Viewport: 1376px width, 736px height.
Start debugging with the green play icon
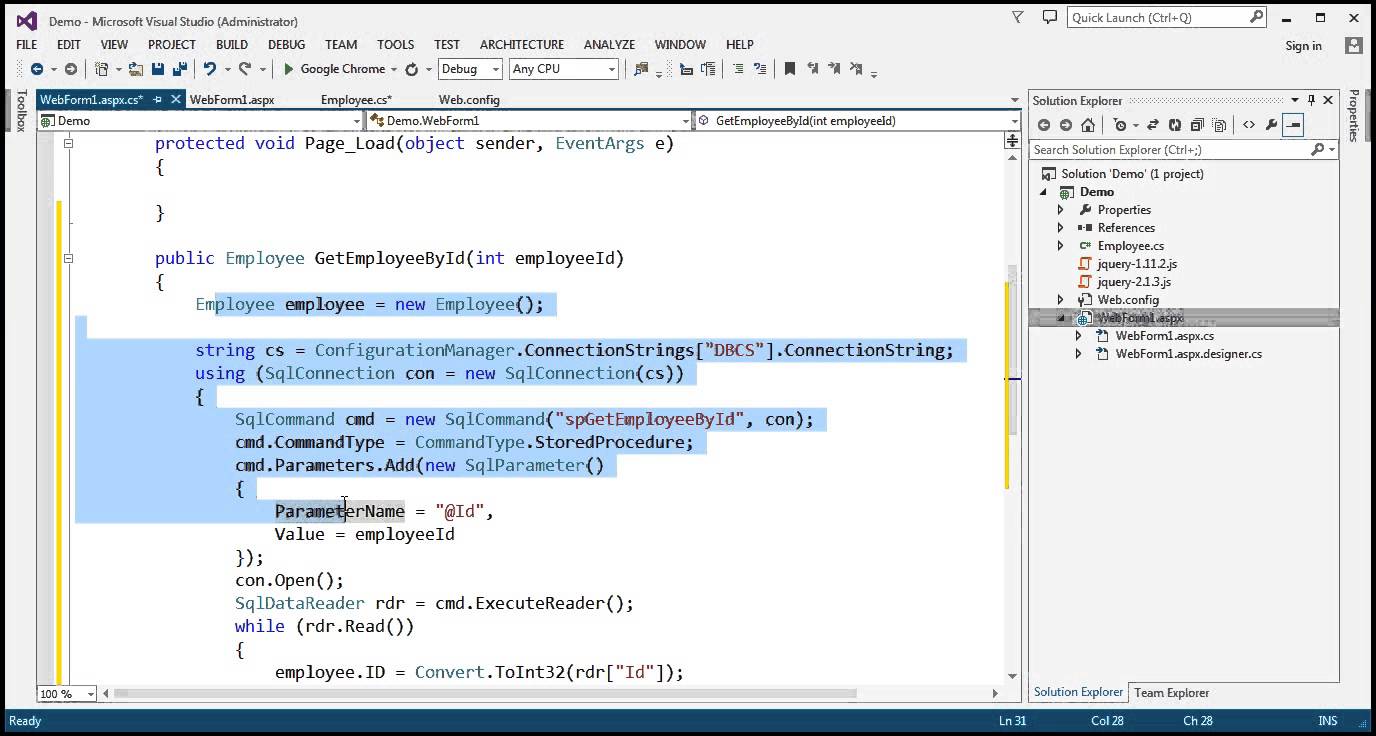[x=289, y=69]
